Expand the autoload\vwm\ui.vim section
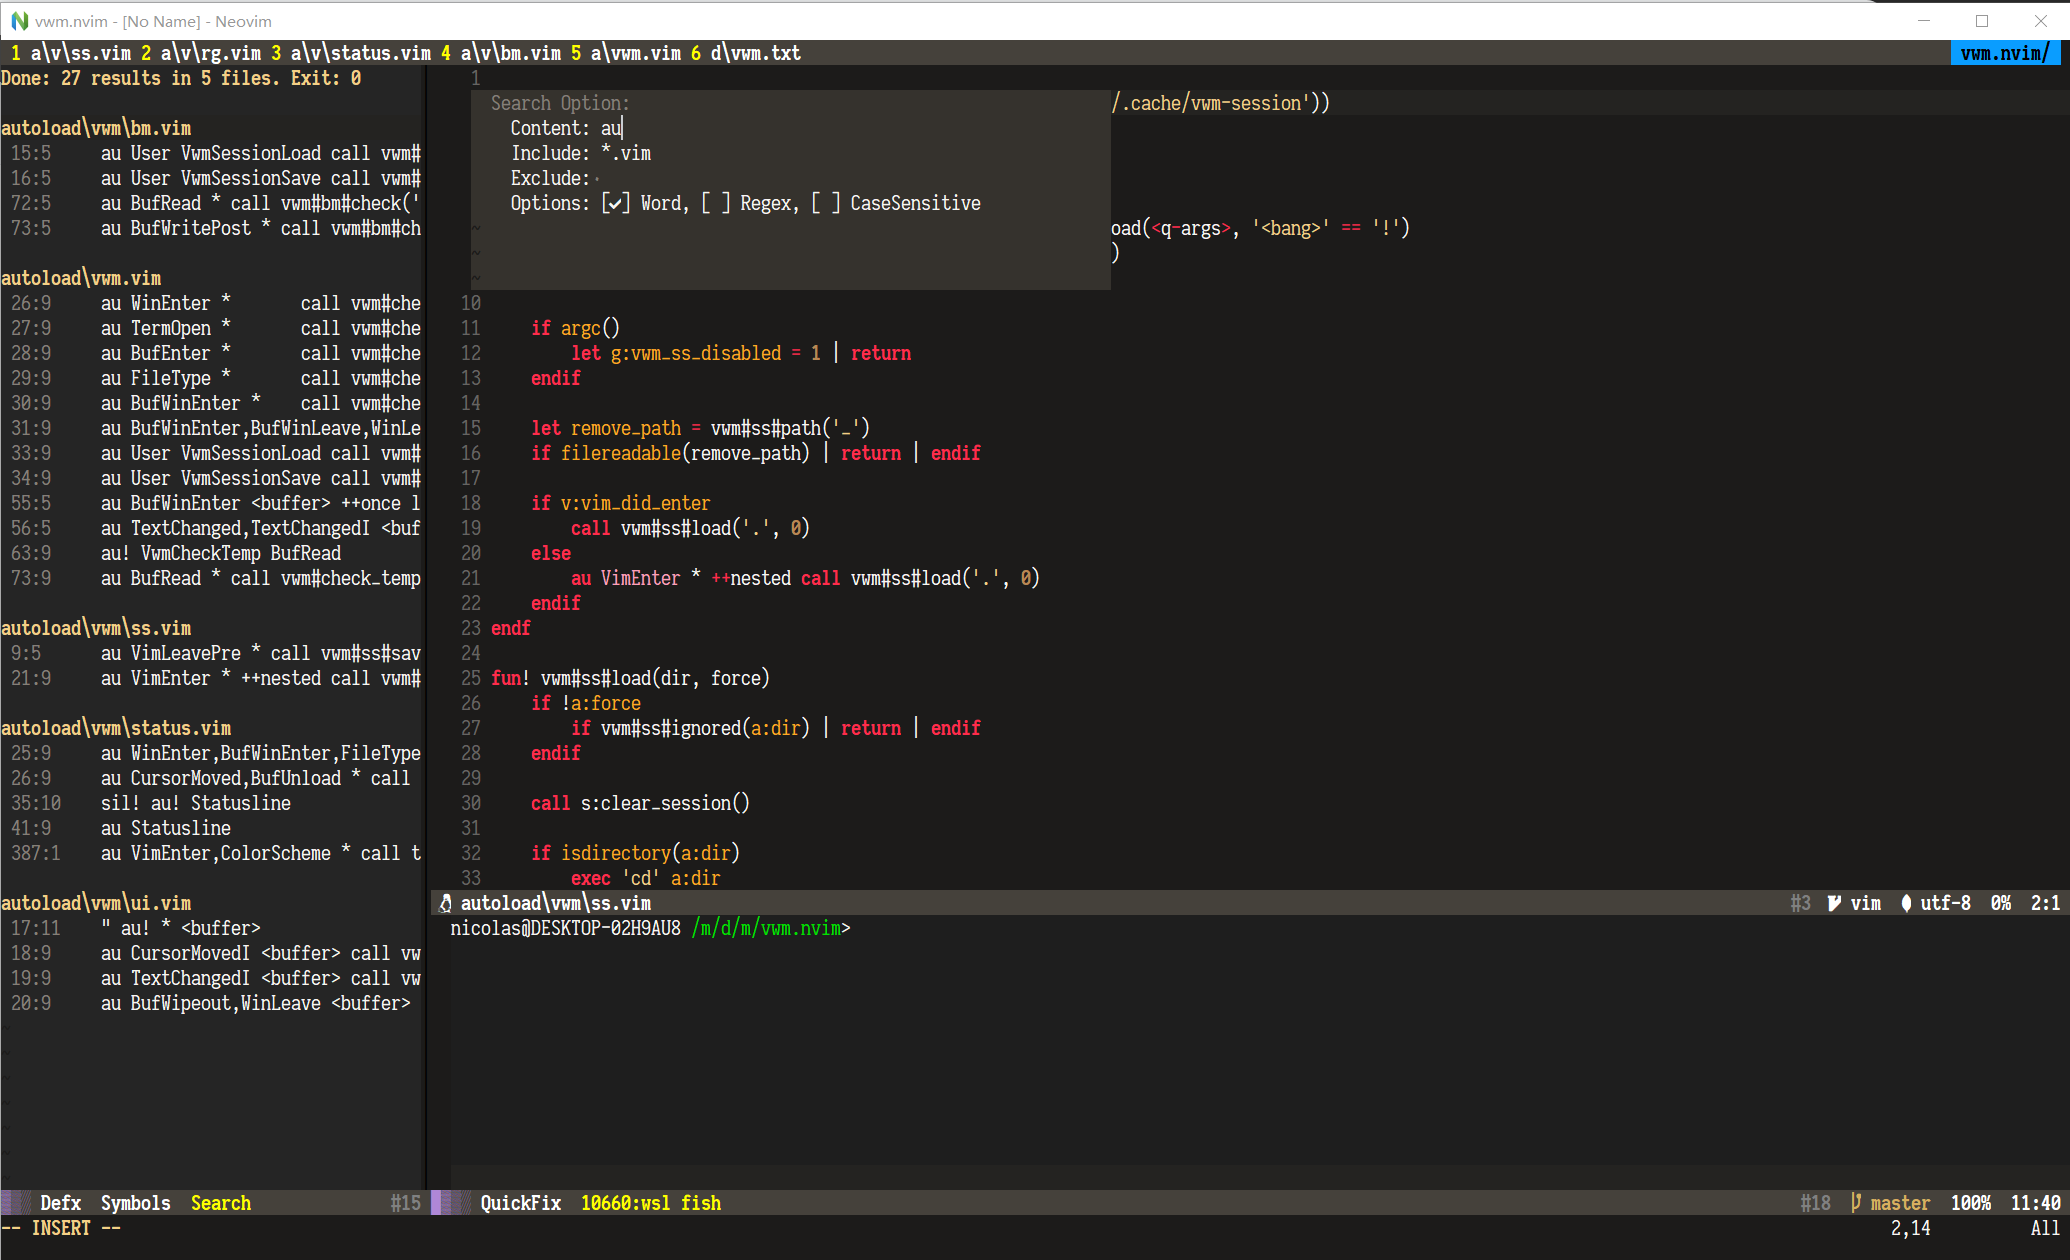The height and width of the screenshot is (1260, 2070). pyautogui.click(x=97, y=902)
